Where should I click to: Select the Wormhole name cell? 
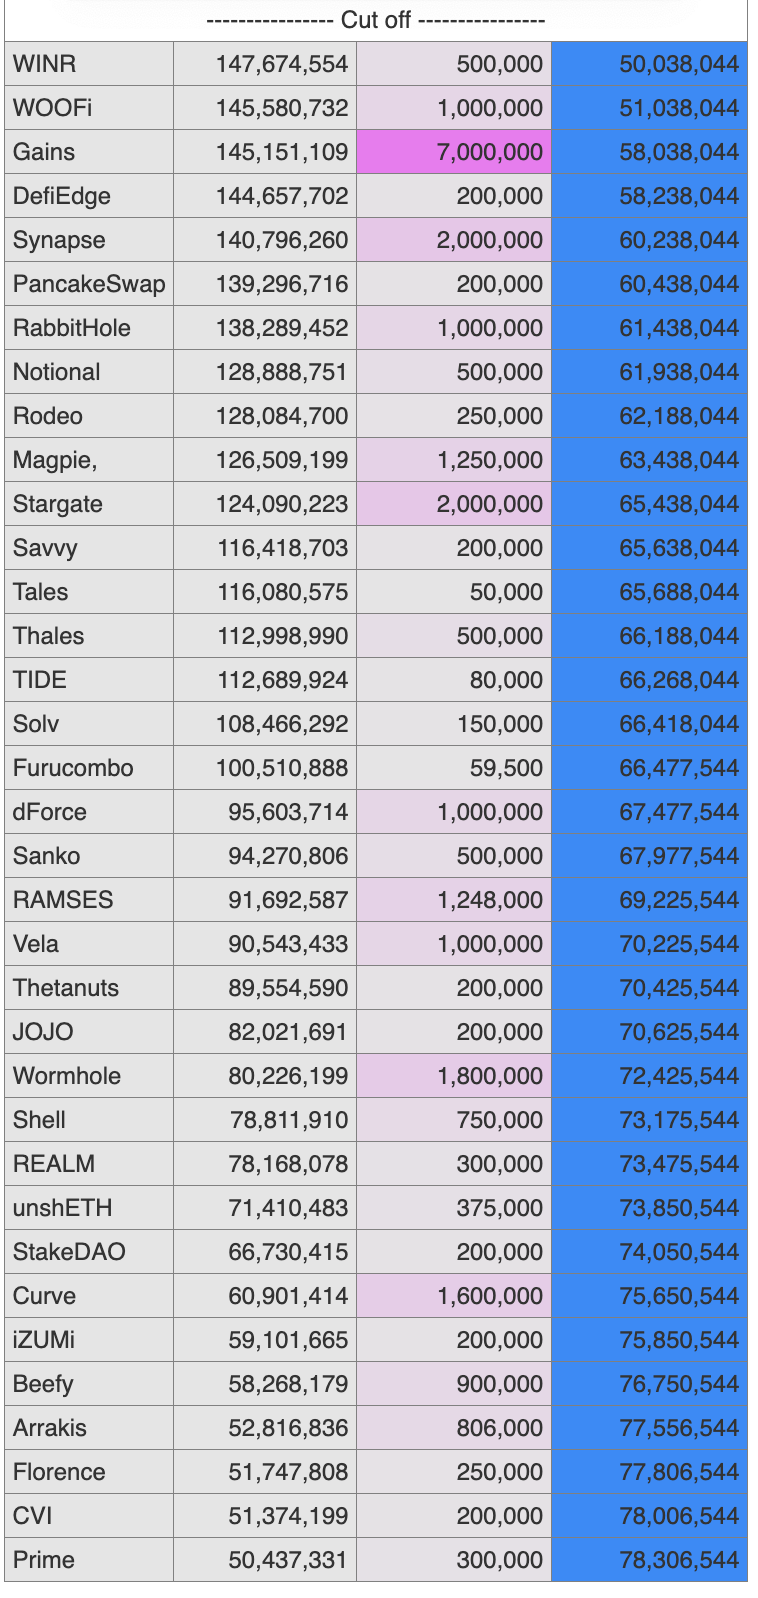(88, 1076)
